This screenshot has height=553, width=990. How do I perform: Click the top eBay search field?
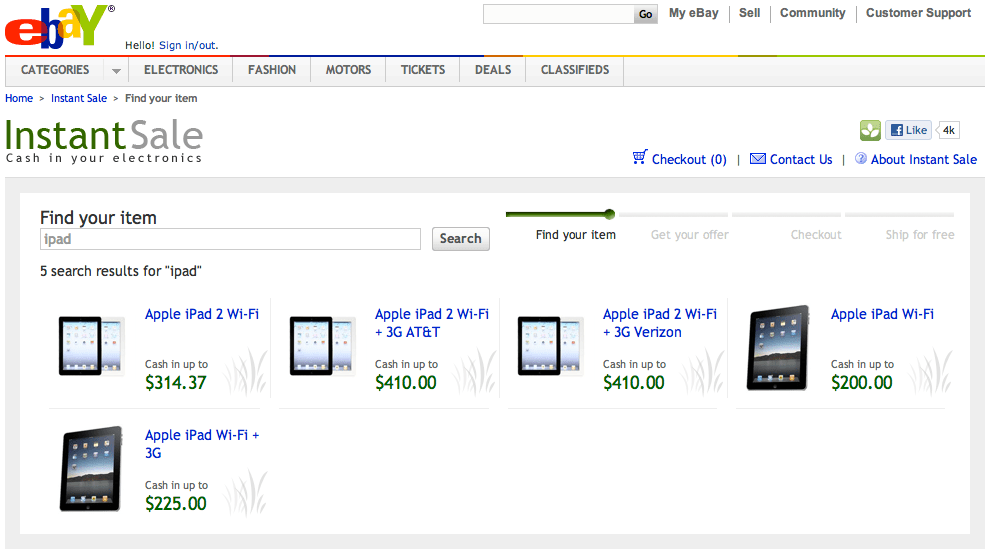click(559, 14)
